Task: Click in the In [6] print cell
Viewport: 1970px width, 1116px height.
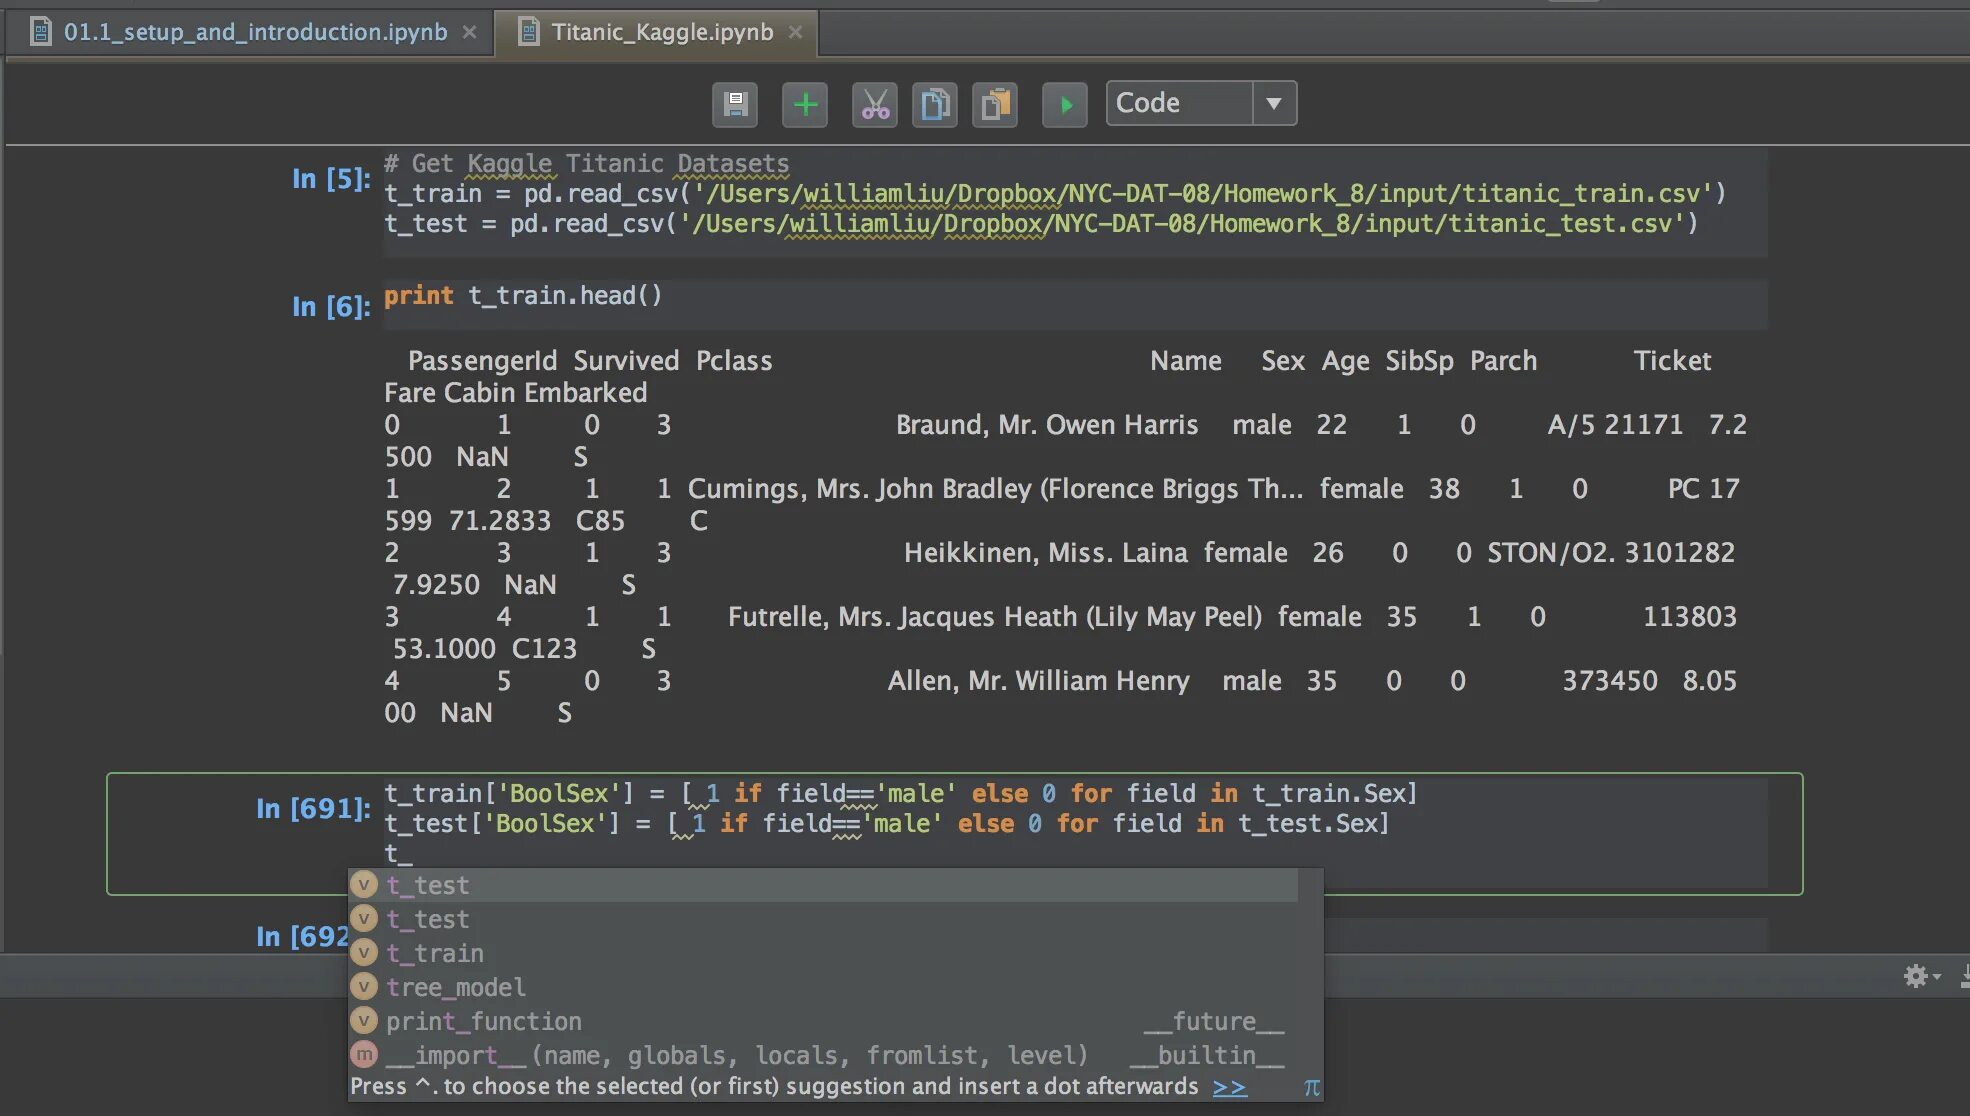Action: click(1000, 297)
